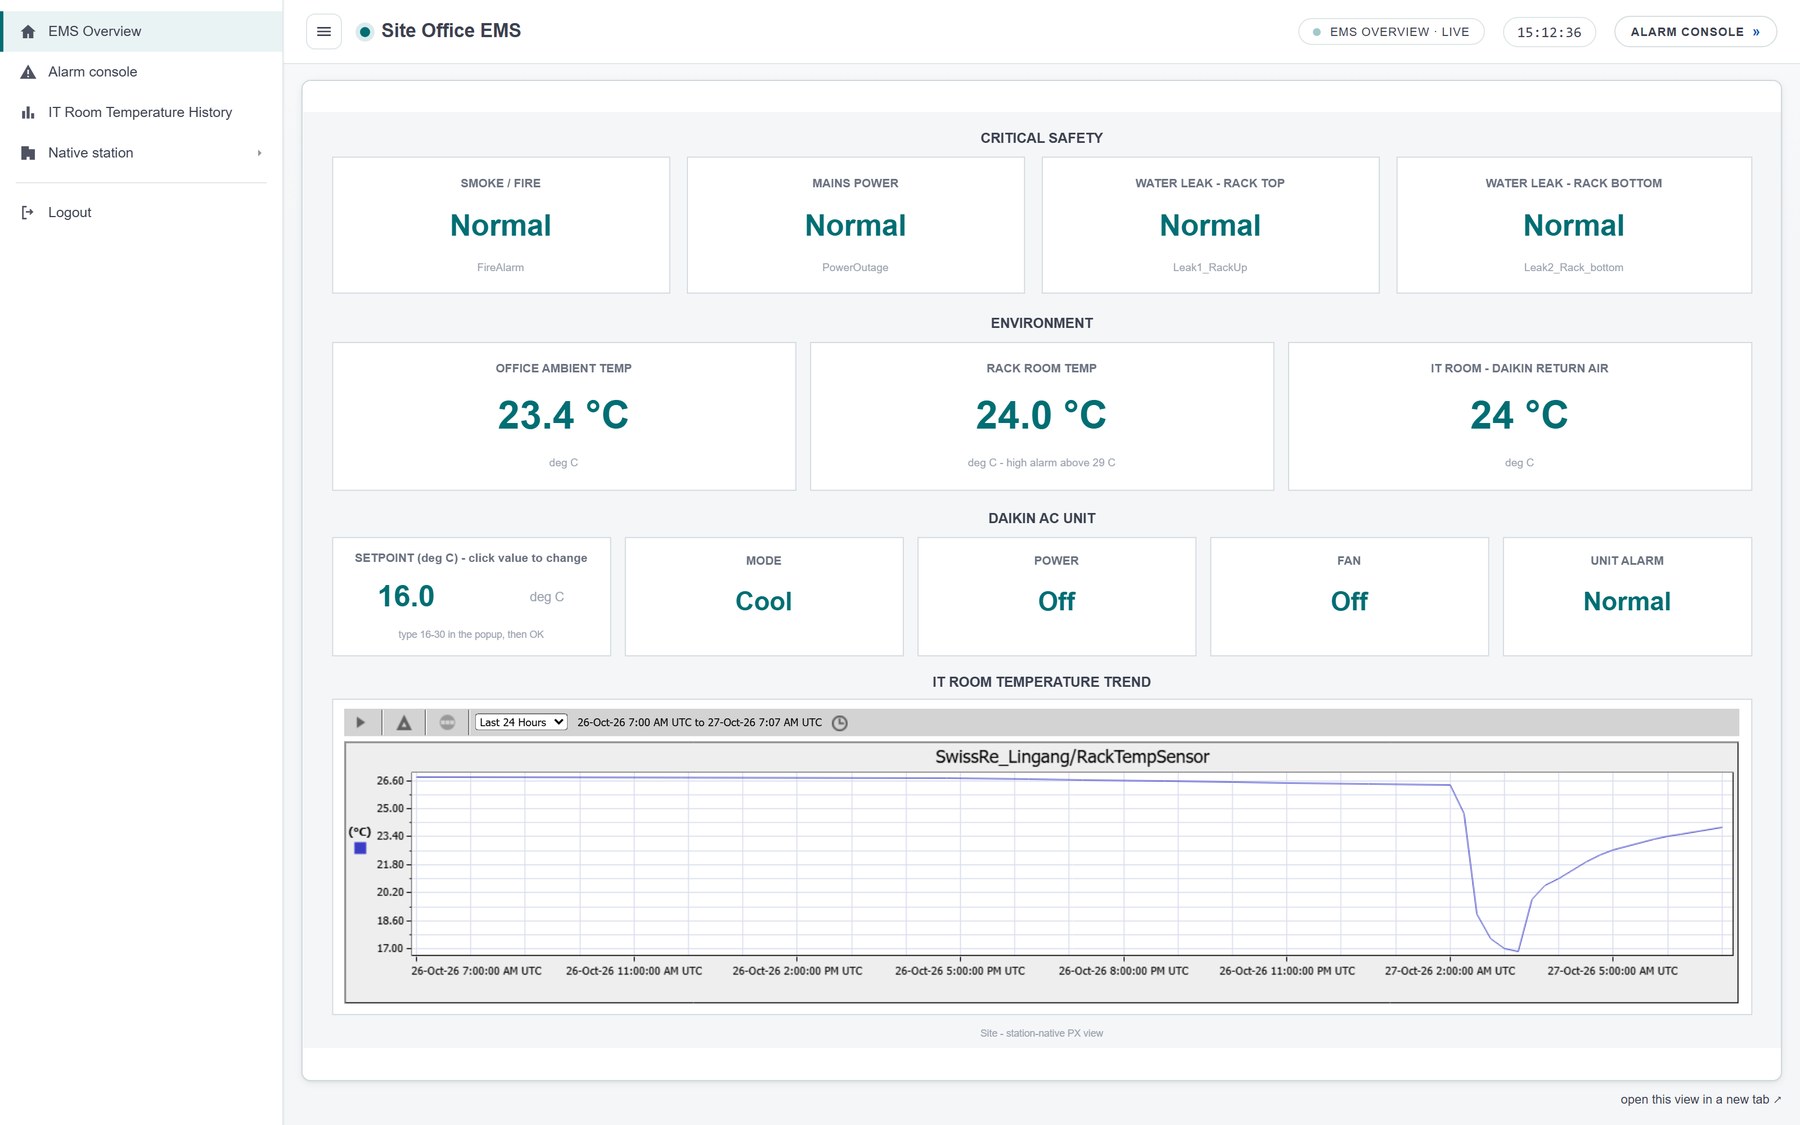Screen dimensions: 1800x1125
Task: Click the 16.0 setpoint value to change it
Action: (x=406, y=596)
